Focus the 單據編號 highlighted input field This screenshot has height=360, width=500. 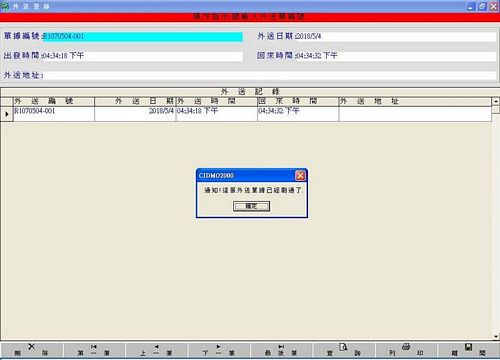point(143,37)
